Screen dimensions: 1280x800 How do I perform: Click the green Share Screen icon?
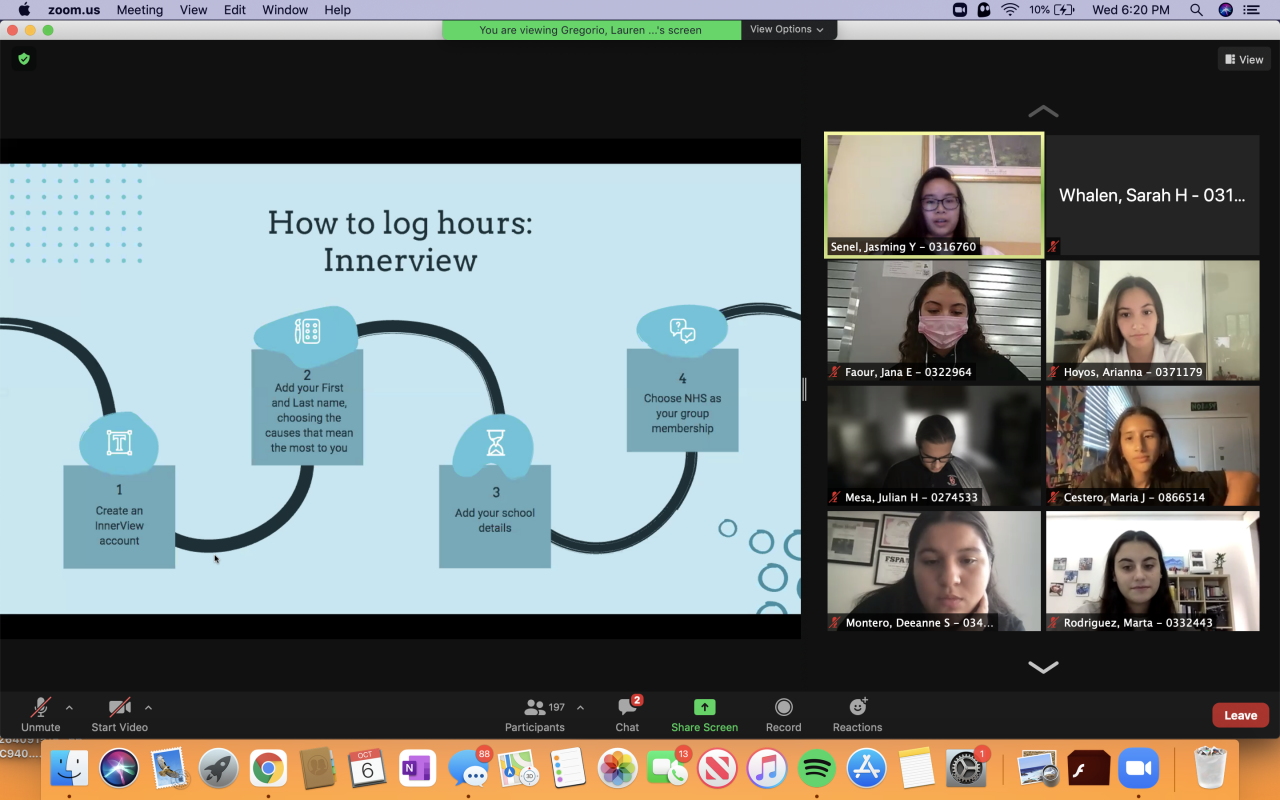click(x=705, y=707)
